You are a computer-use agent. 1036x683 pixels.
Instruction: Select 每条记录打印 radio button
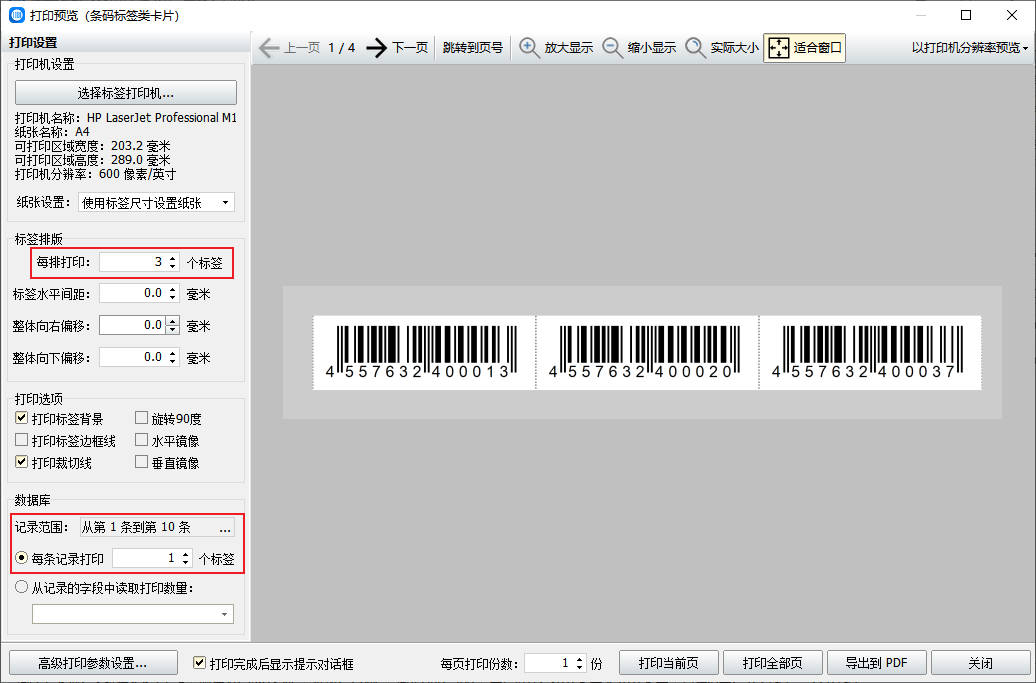coord(22,558)
